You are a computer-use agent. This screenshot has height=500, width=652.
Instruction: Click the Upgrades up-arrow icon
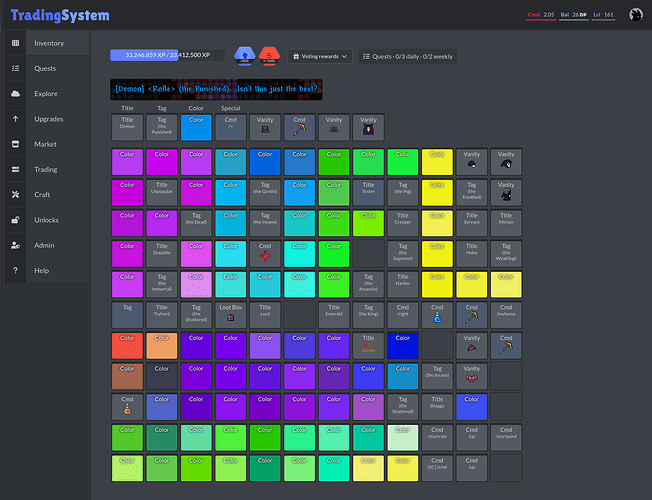click(15, 119)
